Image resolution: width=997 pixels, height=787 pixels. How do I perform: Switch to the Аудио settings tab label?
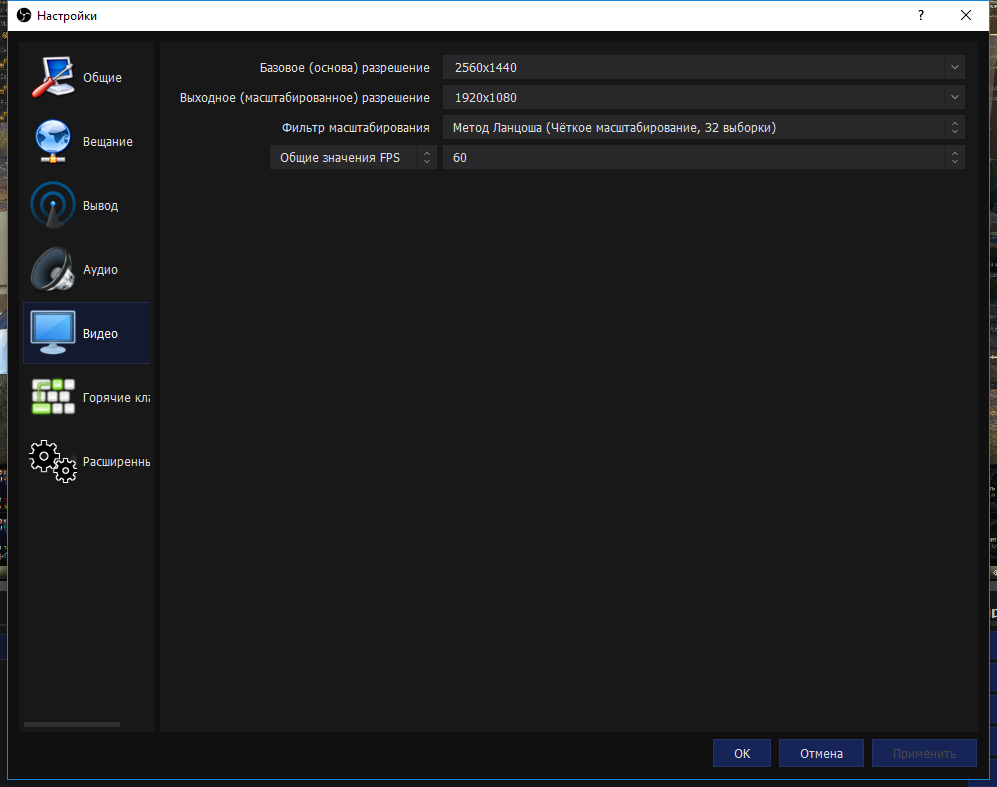click(x=100, y=270)
